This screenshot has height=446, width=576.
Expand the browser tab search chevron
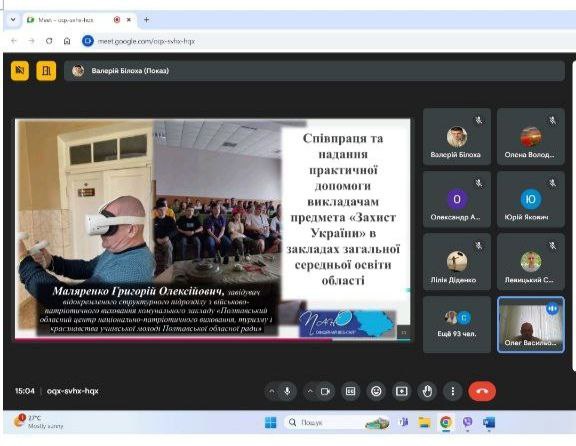(x=13, y=20)
